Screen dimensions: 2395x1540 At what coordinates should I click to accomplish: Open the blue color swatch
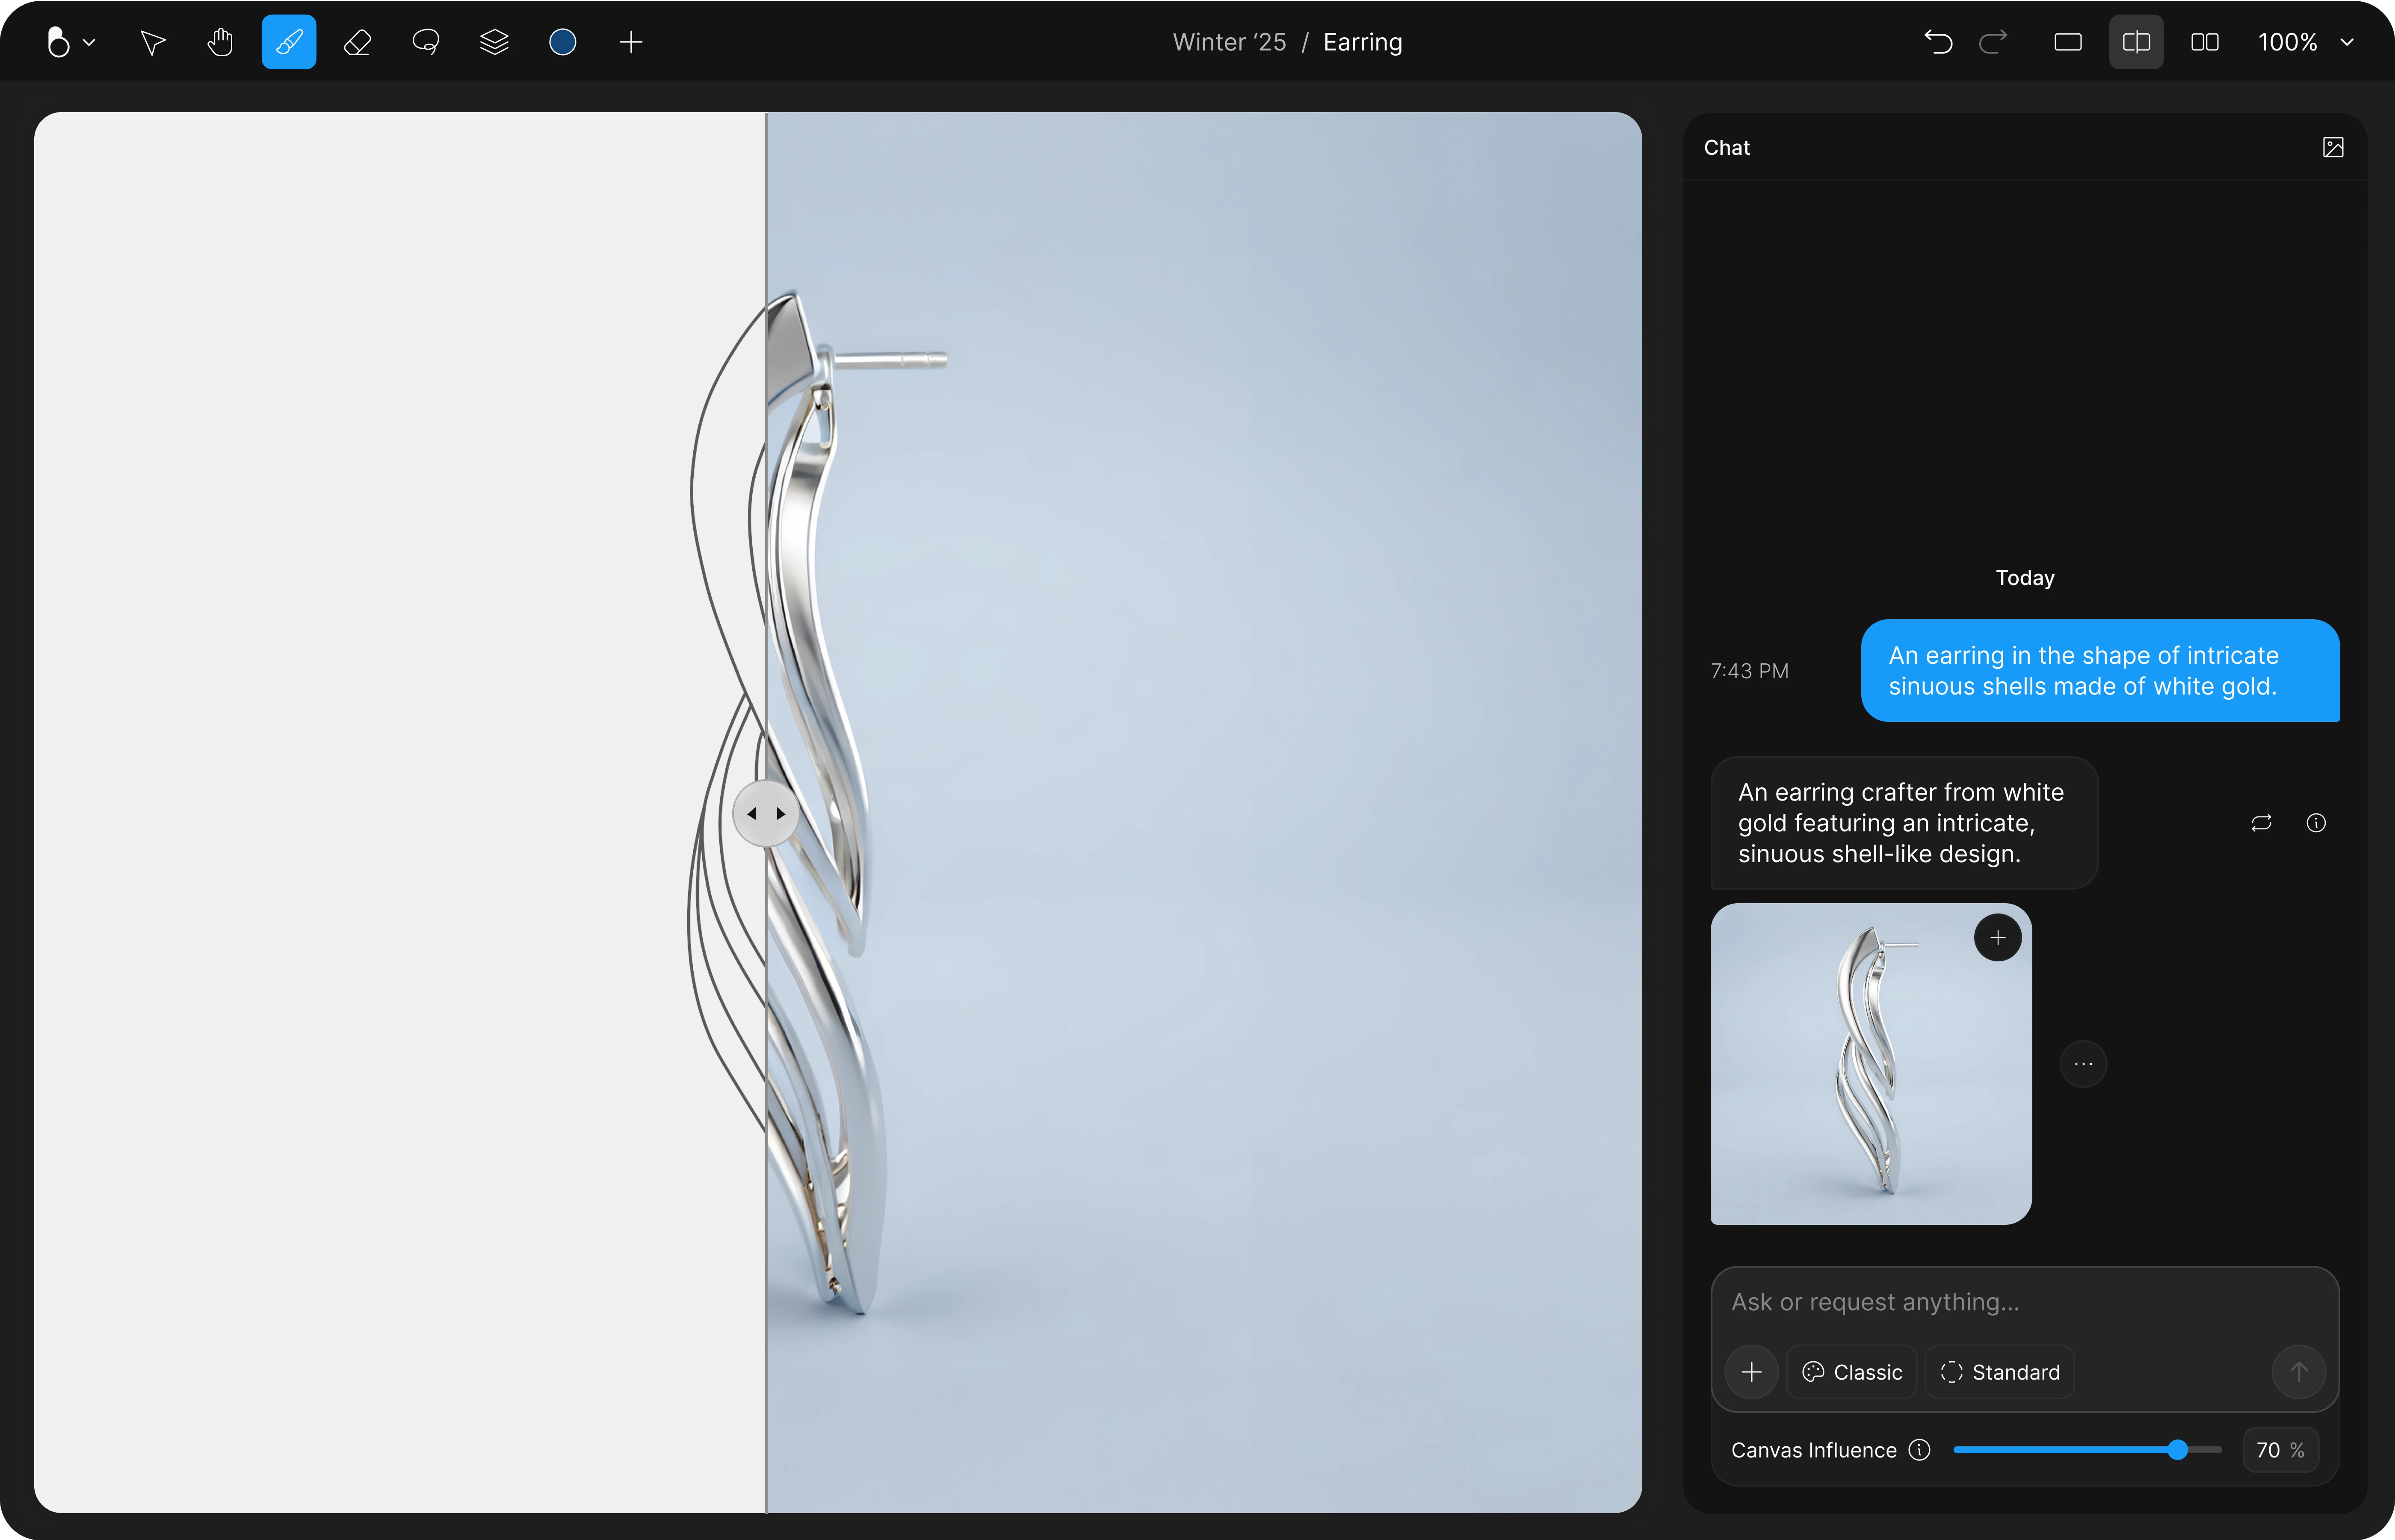563,42
